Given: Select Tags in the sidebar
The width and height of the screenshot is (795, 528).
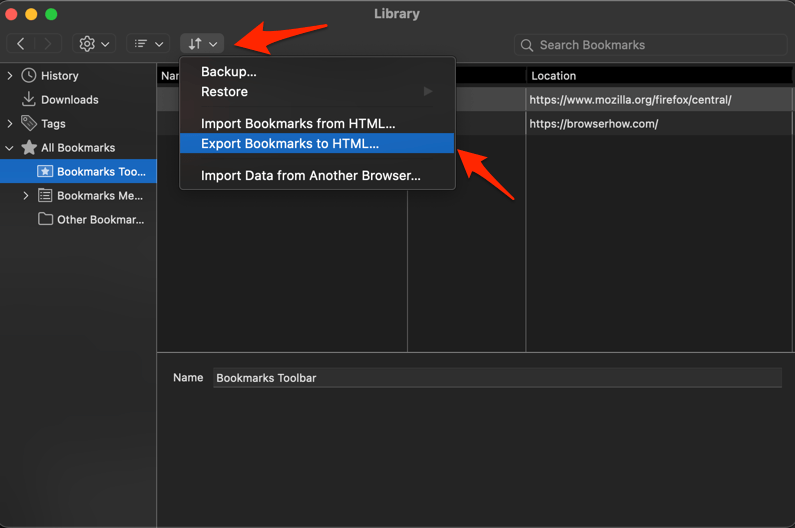Looking at the screenshot, I should (x=53, y=124).
